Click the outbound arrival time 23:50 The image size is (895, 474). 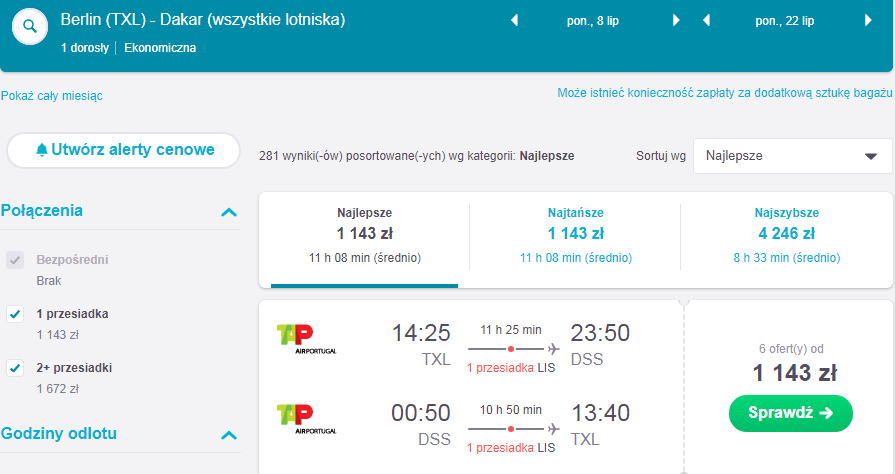[600, 333]
